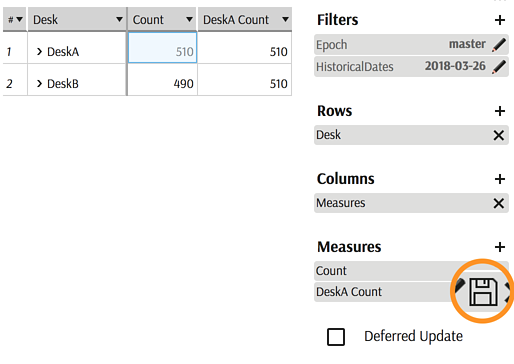
Task: Expand the DeskA row
Action: (x=39, y=52)
